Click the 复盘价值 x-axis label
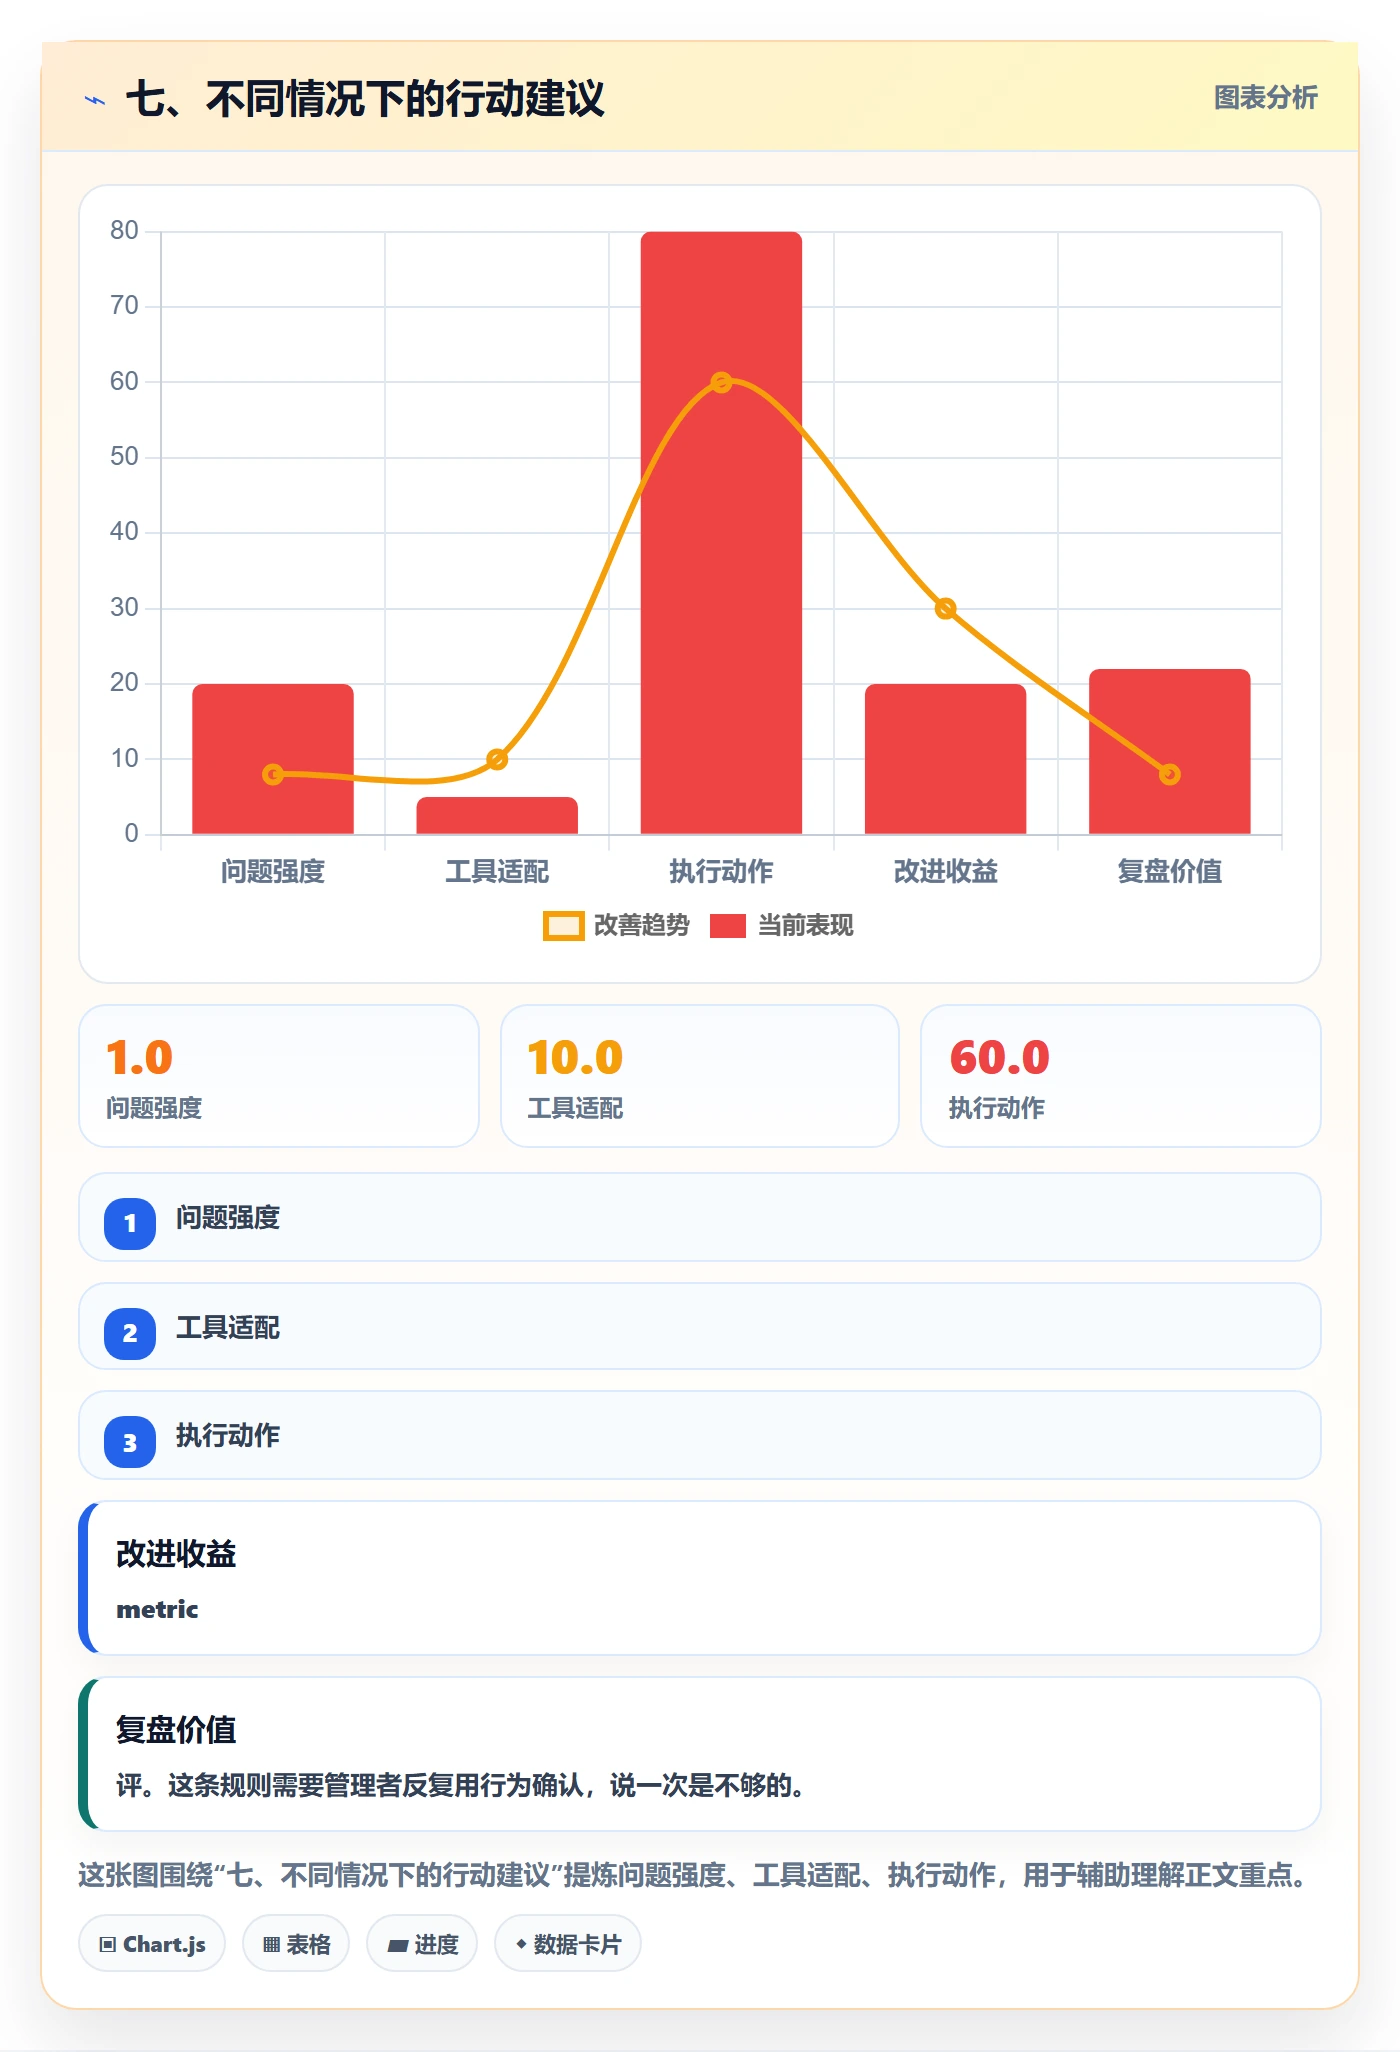1400x2052 pixels. [1169, 872]
